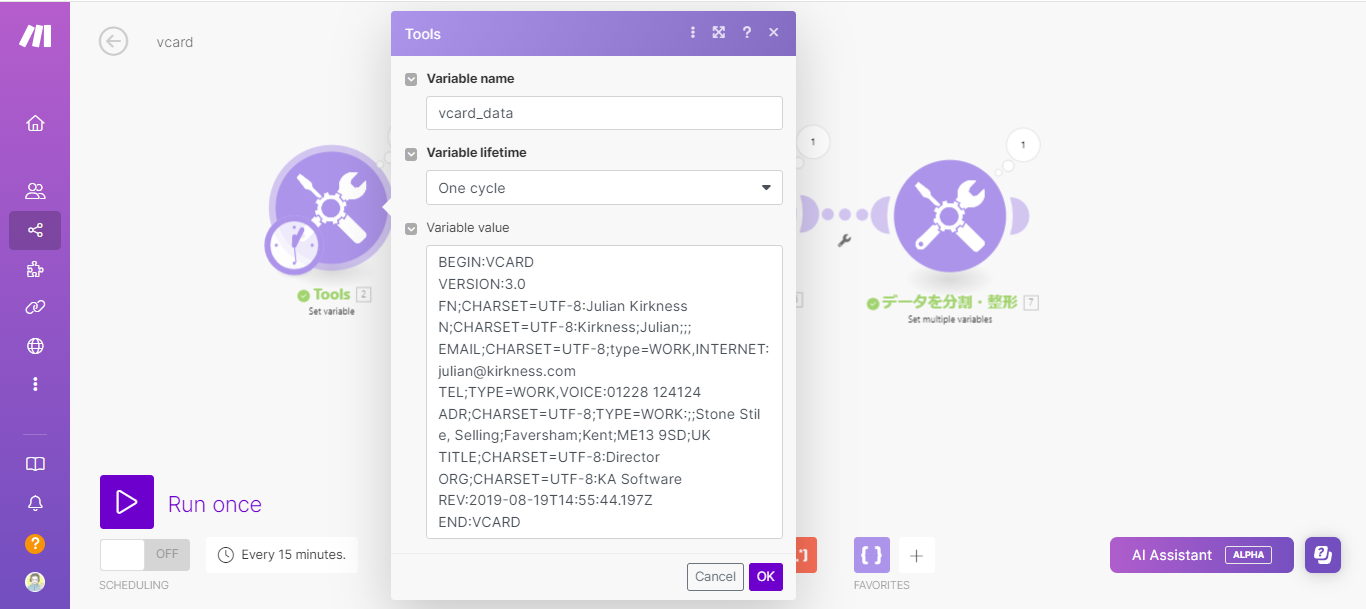Toggle the Variable value checkbox
1366x609 pixels.
[411, 229]
